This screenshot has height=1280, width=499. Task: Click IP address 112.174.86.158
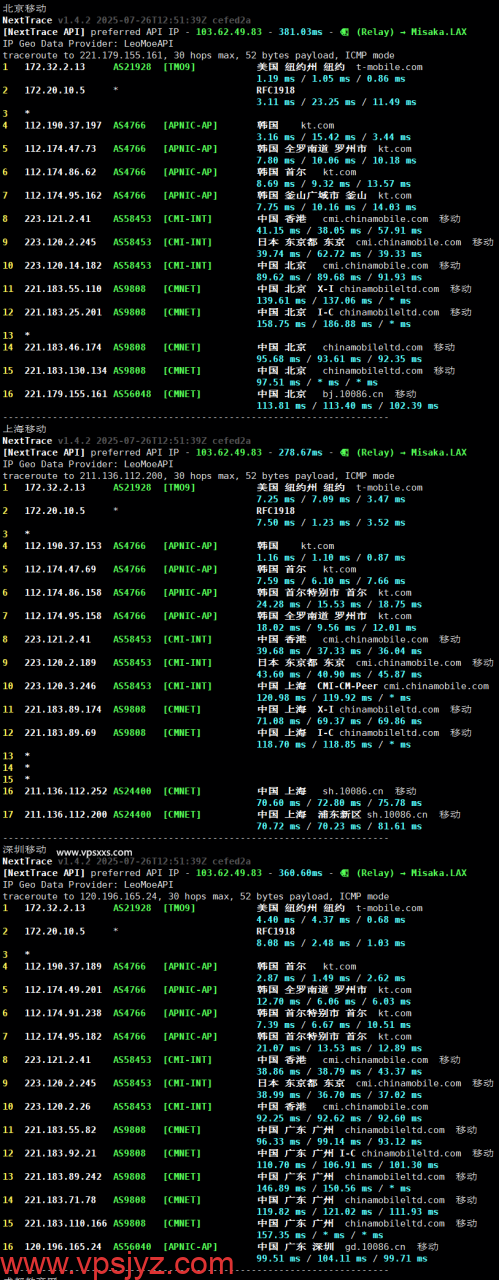63,592
